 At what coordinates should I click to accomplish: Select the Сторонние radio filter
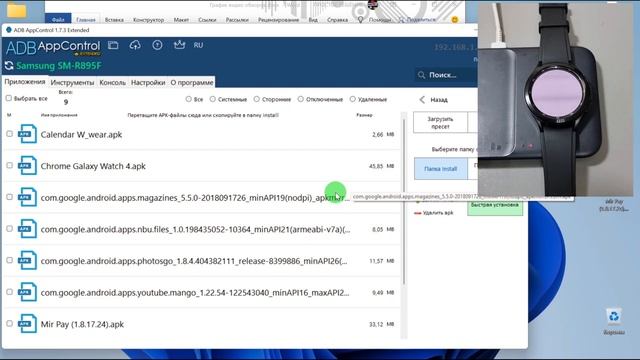[x=256, y=99]
